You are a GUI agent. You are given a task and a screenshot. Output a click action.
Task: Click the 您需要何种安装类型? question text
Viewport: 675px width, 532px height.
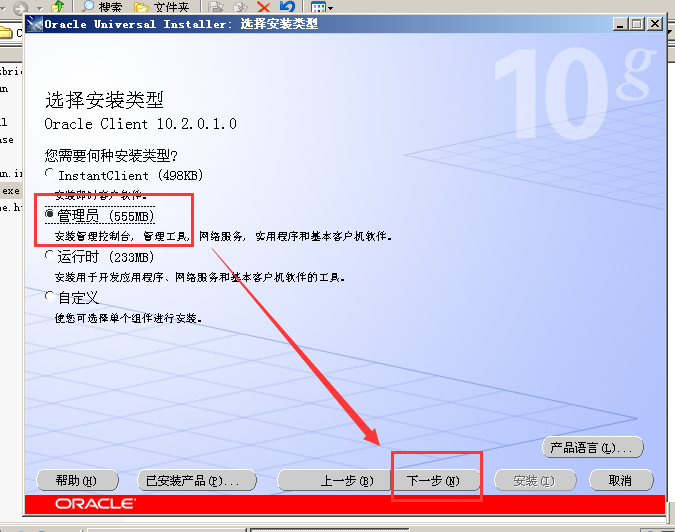[111, 155]
